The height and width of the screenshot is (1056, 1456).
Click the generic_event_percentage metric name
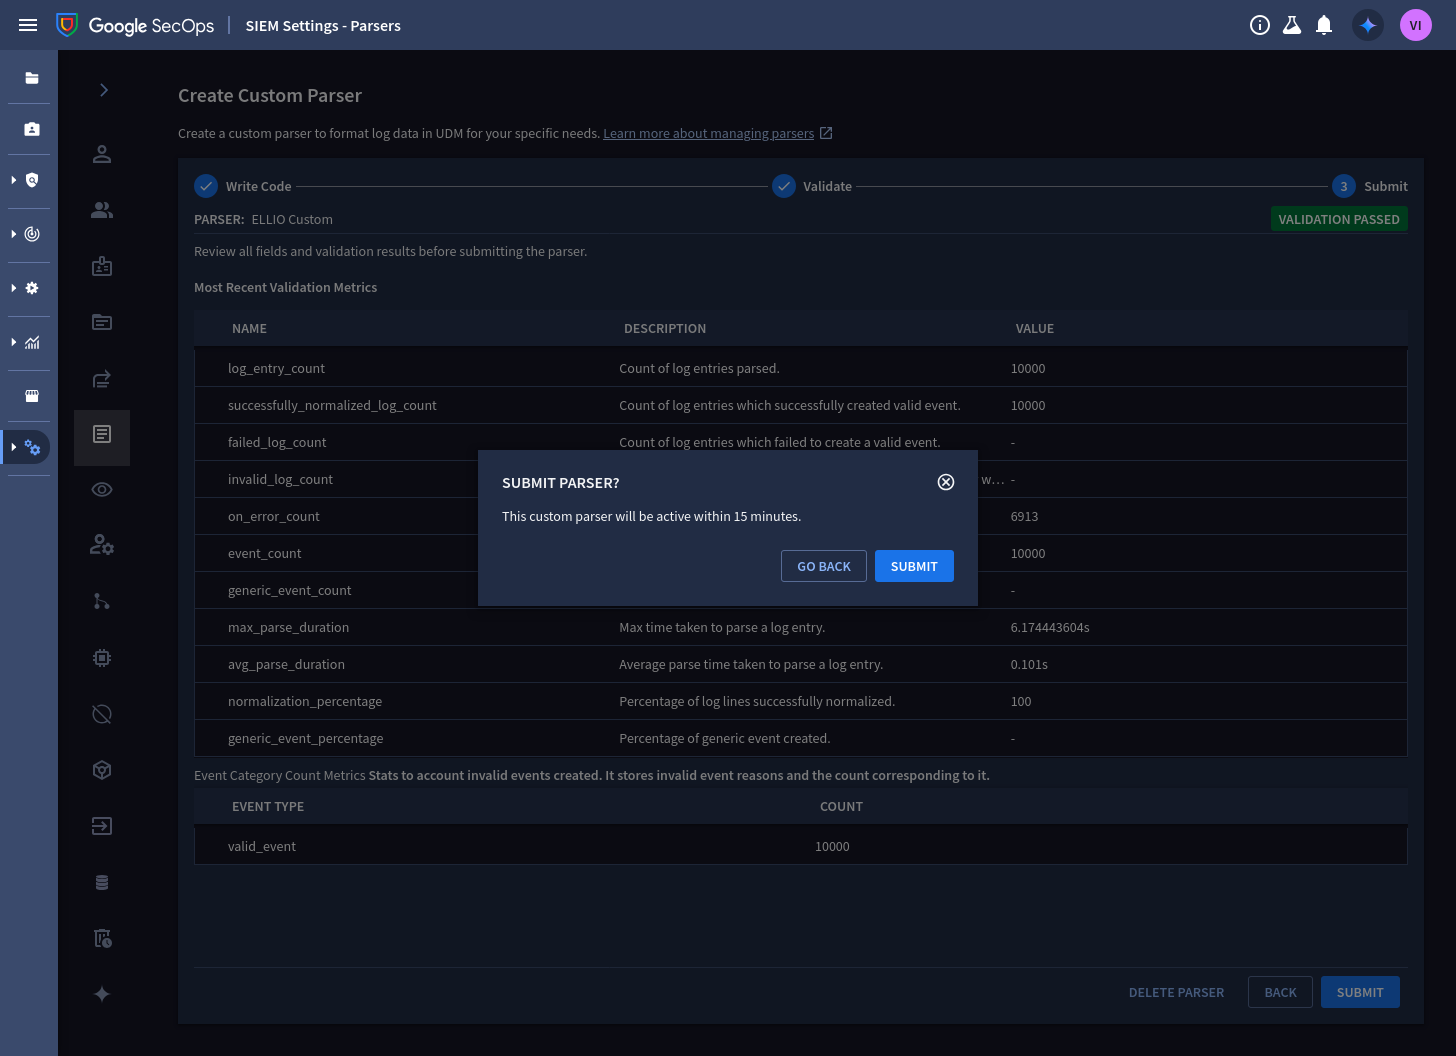pyautogui.click(x=305, y=738)
